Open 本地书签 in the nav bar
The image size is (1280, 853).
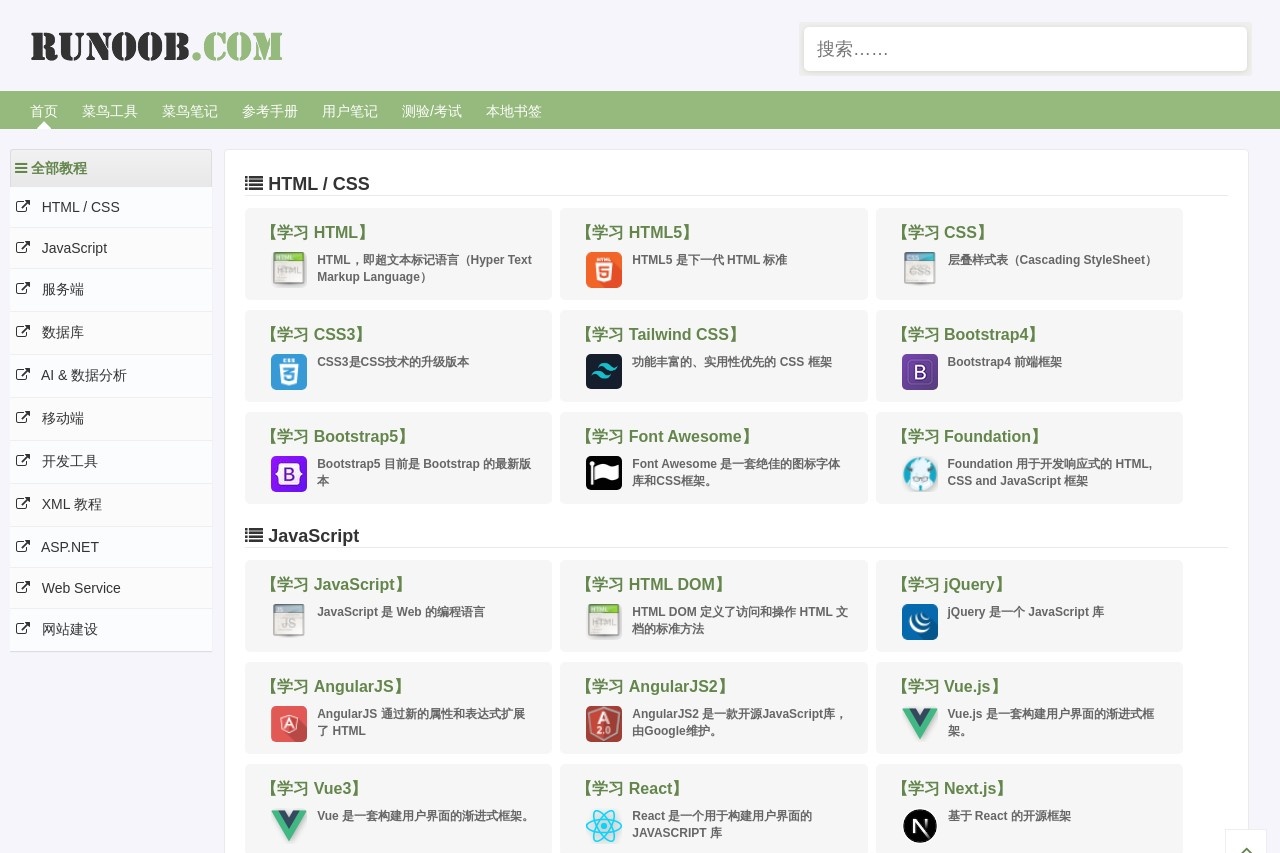(x=514, y=111)
